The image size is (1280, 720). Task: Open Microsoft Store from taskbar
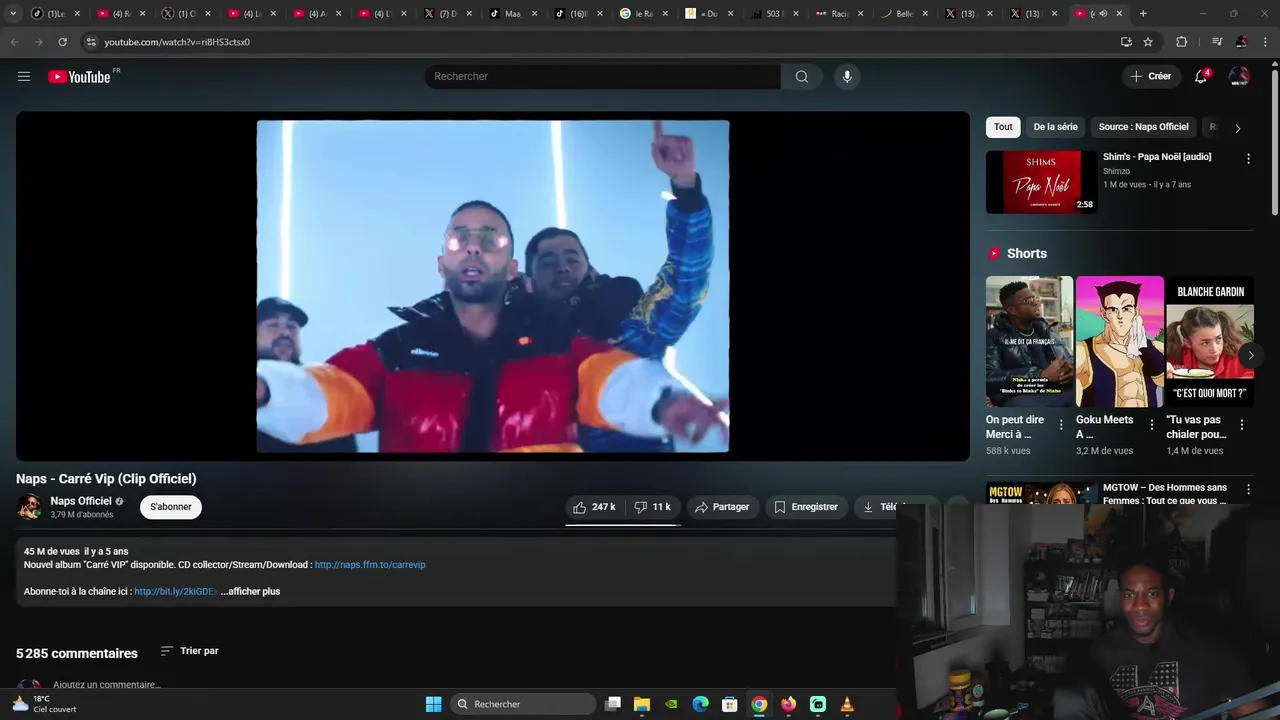click(x=730, y=704)
